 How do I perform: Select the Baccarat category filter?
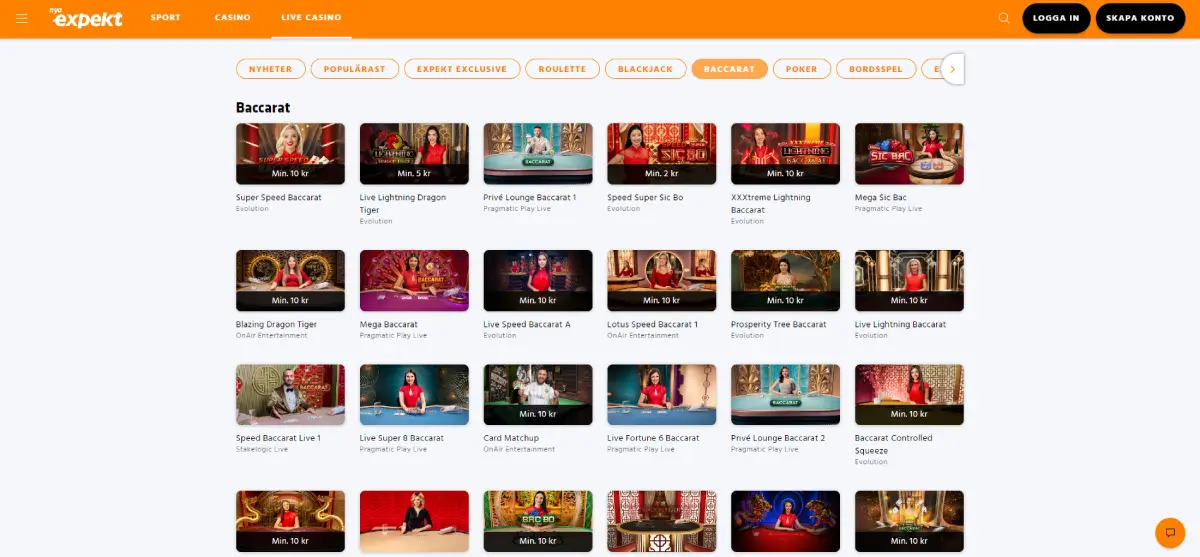[x=729, y=69]
